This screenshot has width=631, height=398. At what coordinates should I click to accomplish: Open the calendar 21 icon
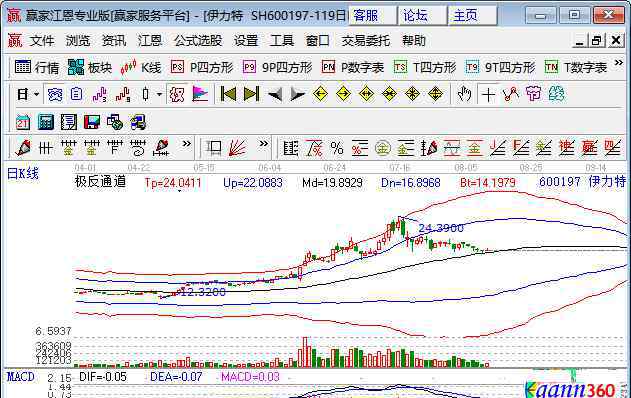point(23,122)
